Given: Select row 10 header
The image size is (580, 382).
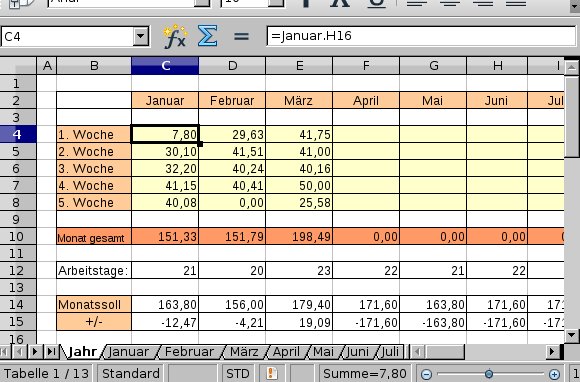Looking at the screenshot, I should click(18, 236).
